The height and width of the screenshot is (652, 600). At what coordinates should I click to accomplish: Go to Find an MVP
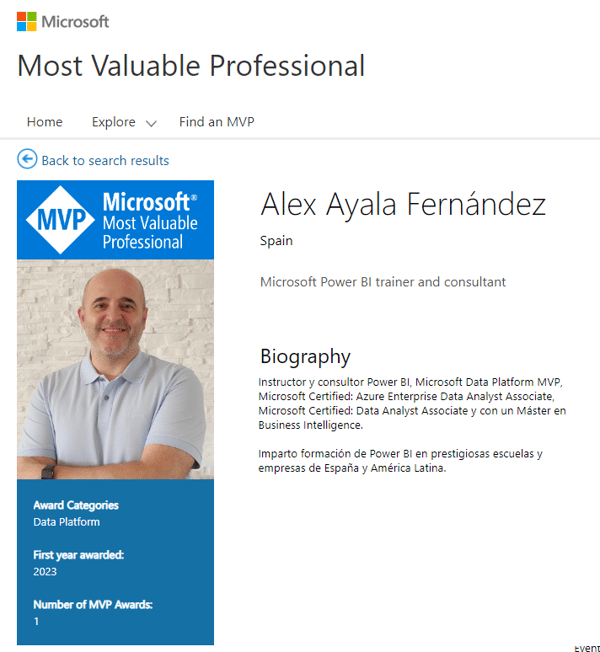click(217, 122)
